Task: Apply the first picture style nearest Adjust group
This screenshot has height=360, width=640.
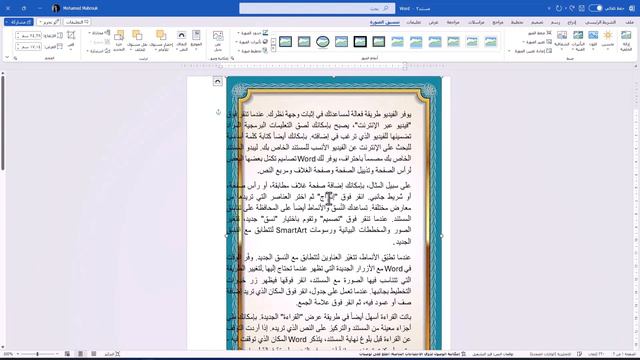Action: [491, 41]
